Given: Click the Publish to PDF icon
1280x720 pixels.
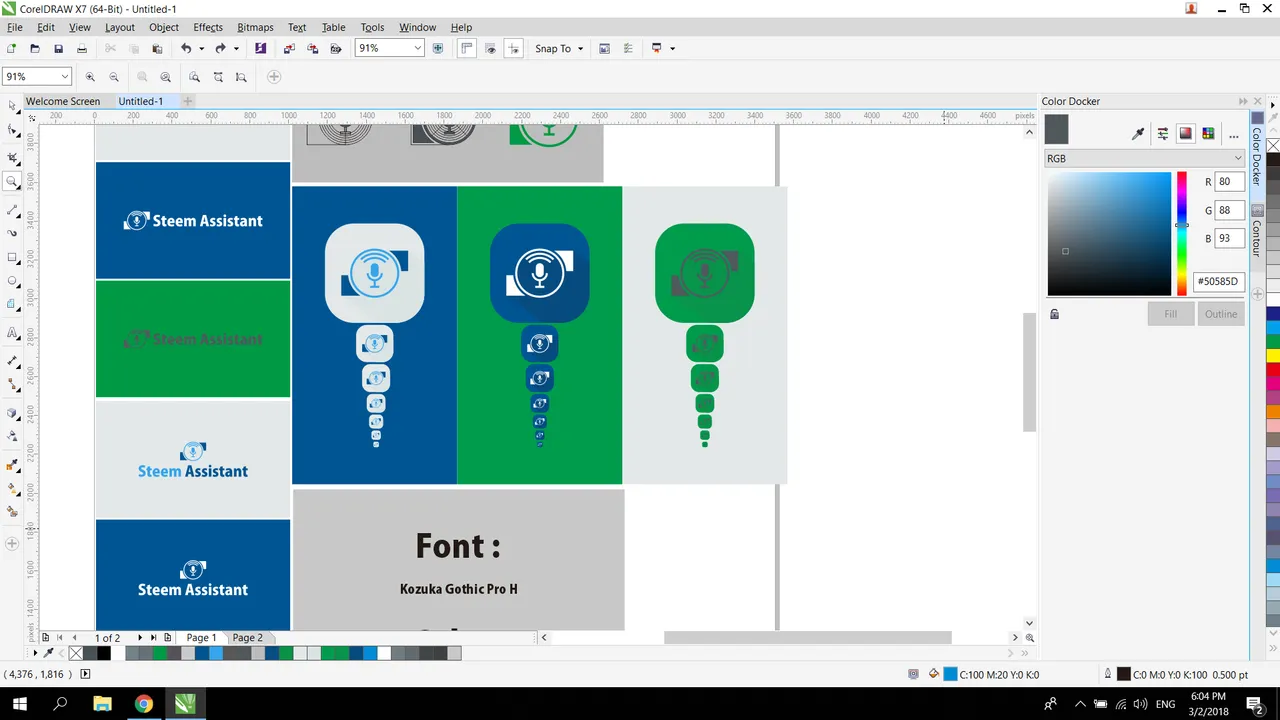Looking at the screenshot, I should [x=336, y=48].
